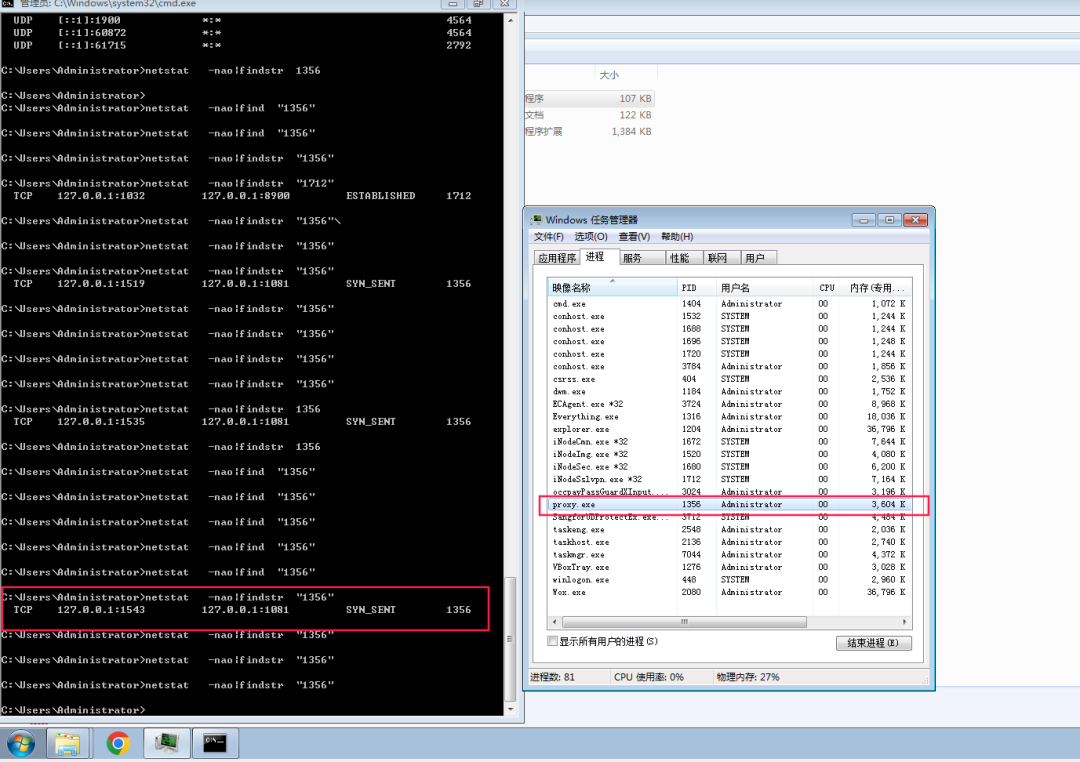
Task: Switch to 应用程序 tab
Action: point(557,258)
